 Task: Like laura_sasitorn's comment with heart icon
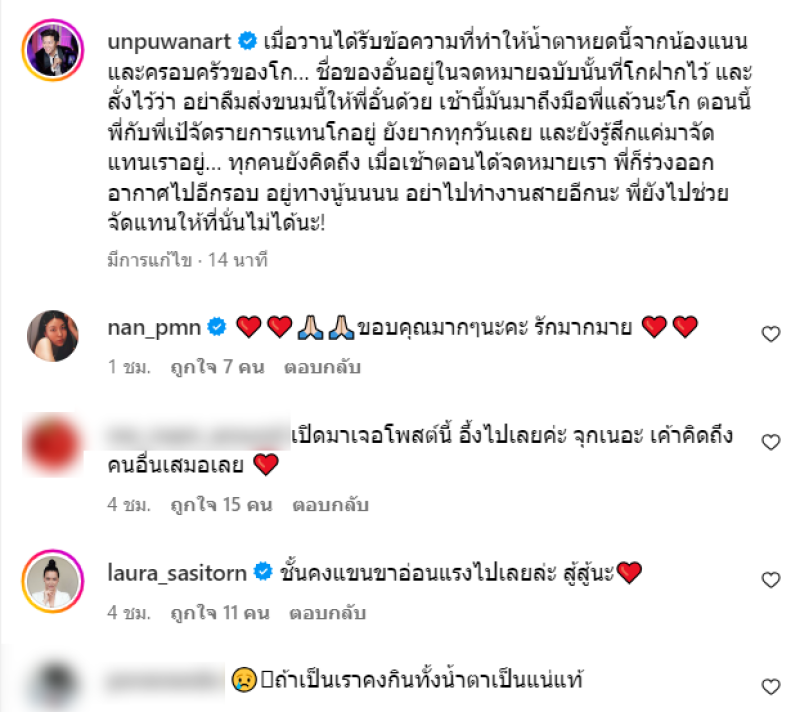(x=770, y=580)
